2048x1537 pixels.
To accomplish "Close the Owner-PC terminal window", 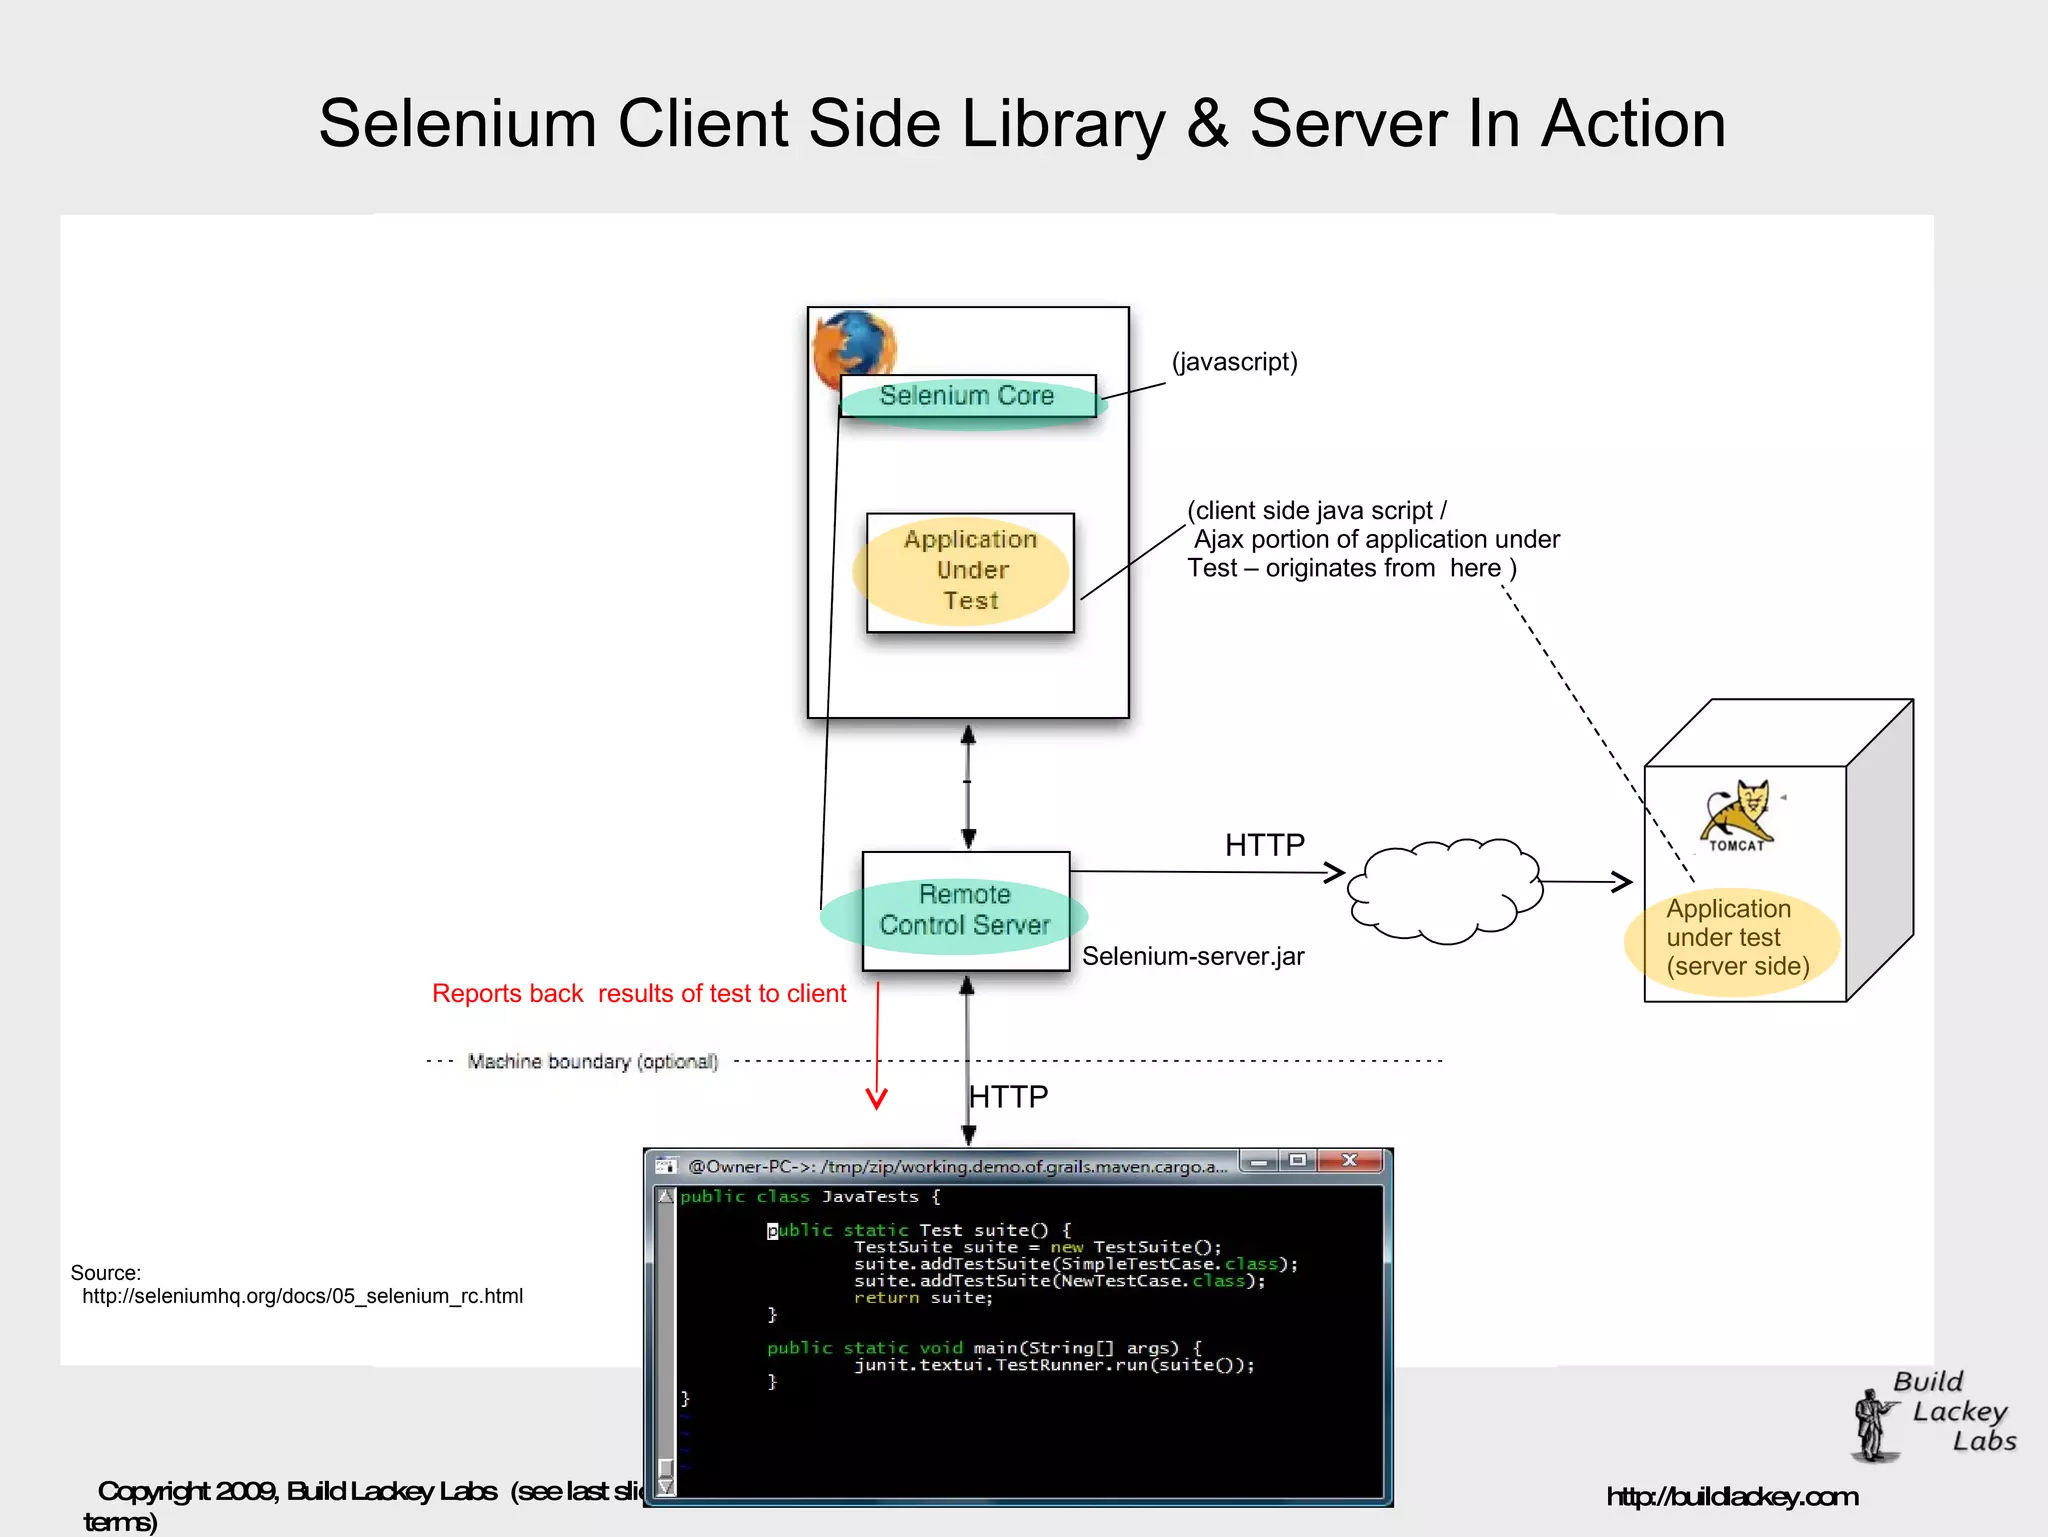I will tap(1349, 1161).
